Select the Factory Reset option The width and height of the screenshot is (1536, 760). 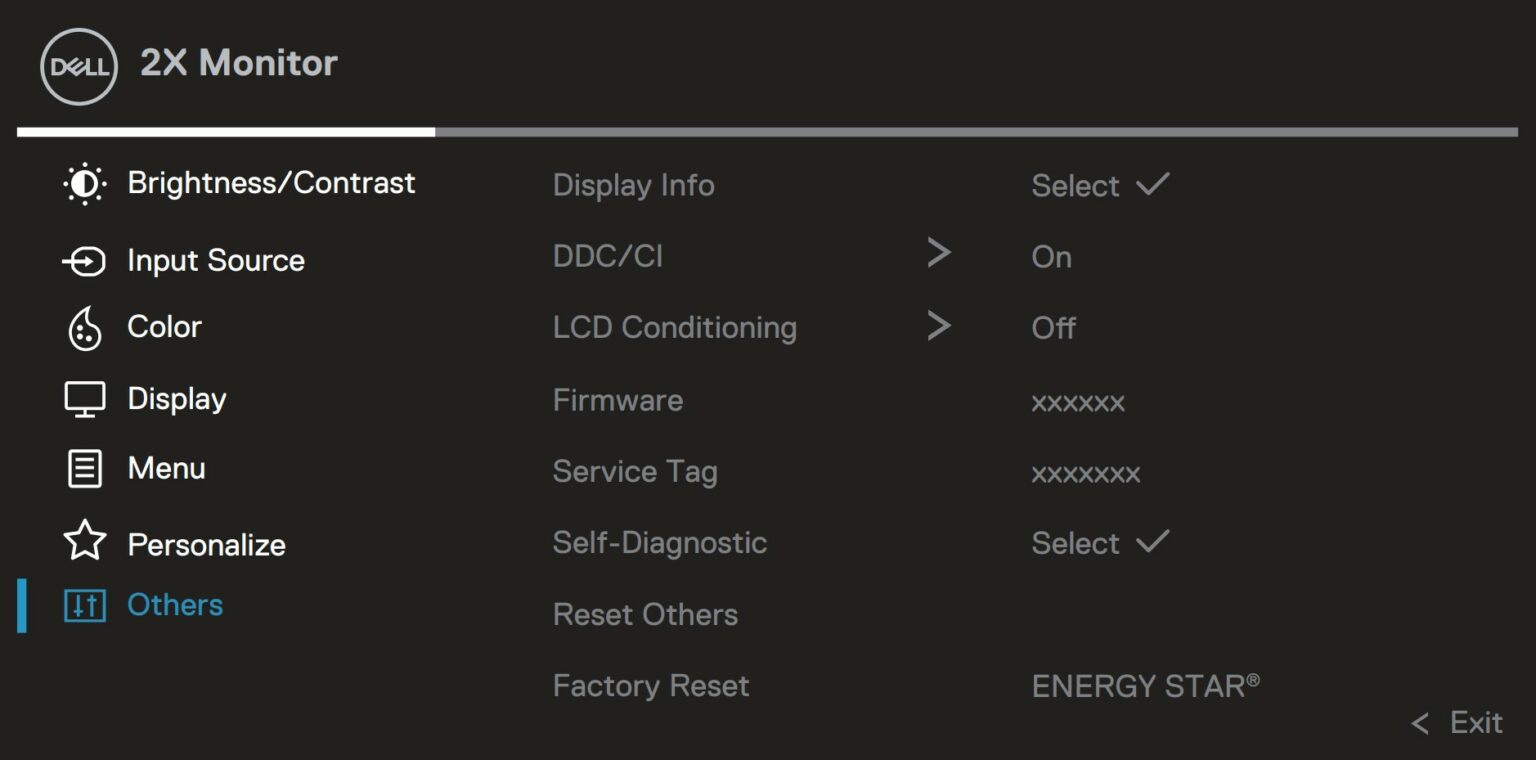click(650, 686)
